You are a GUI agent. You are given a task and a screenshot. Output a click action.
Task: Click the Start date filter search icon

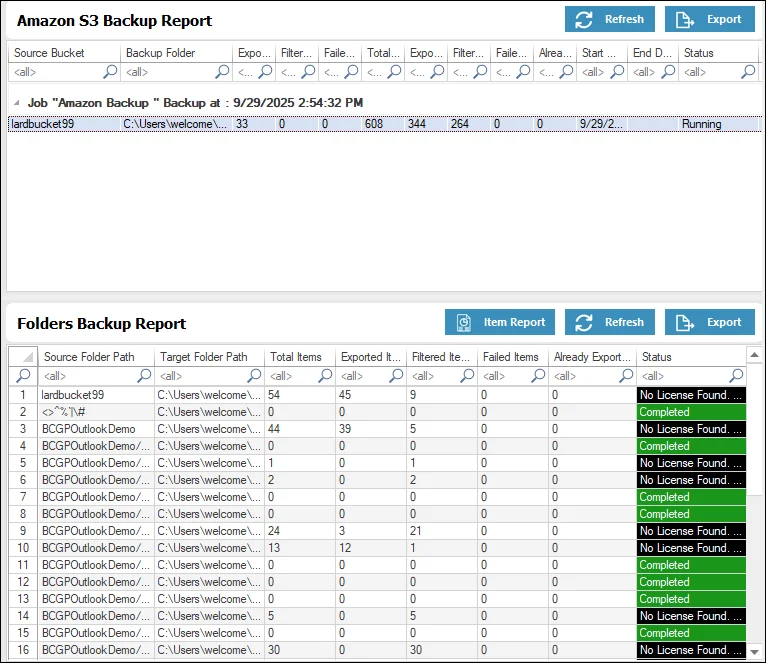tap(618, 72)
